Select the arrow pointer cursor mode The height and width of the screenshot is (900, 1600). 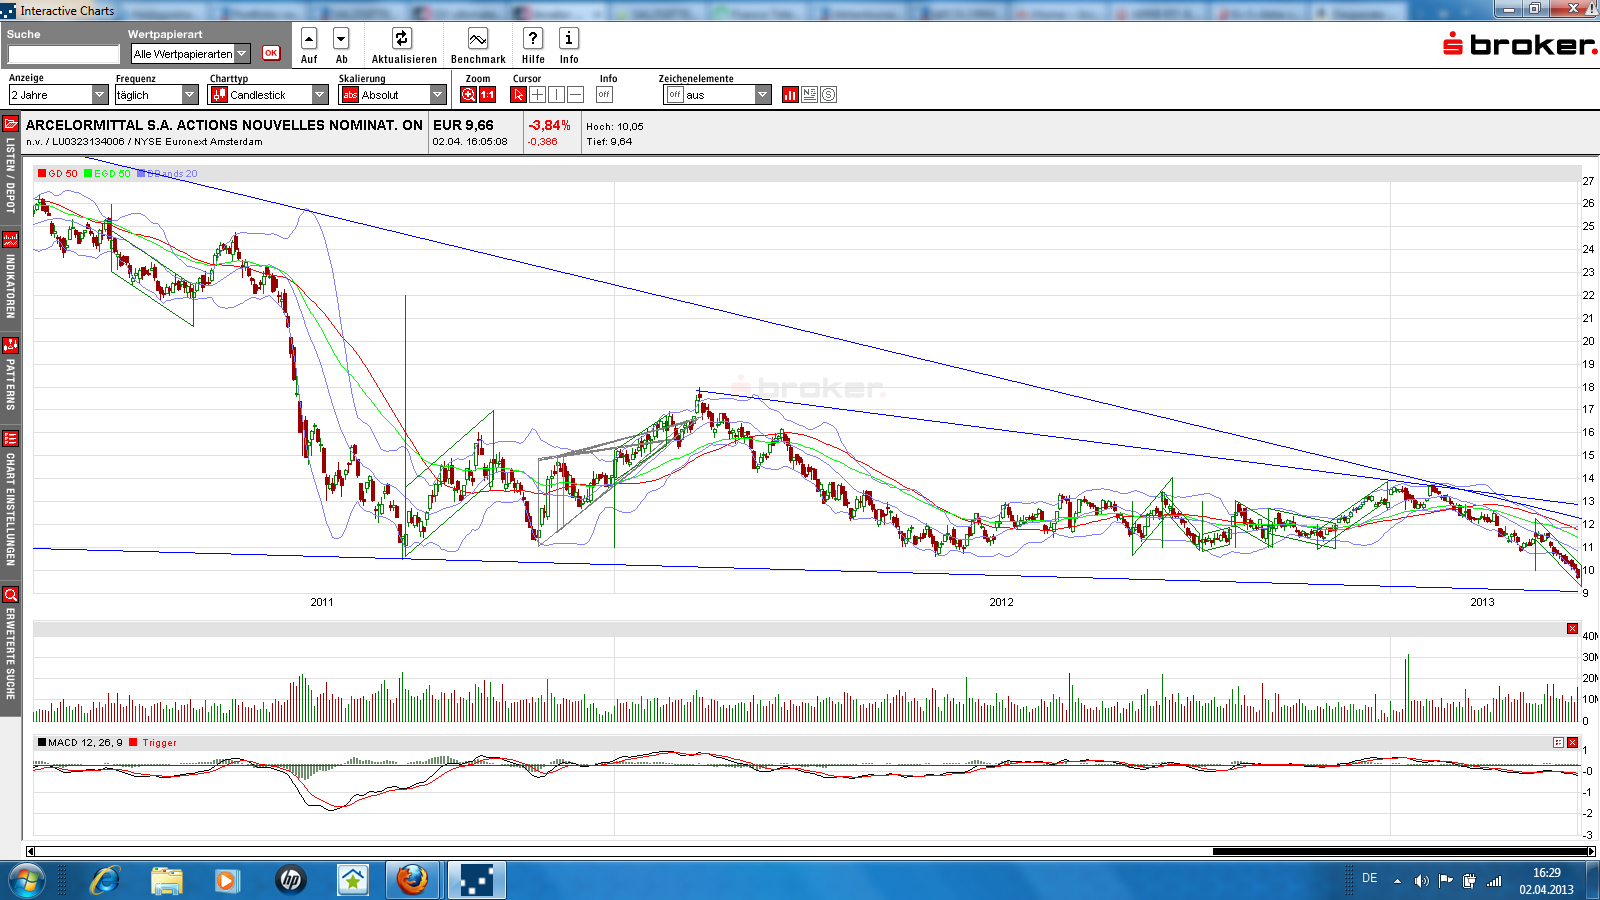pyautogui.click(x=519, y=94)
